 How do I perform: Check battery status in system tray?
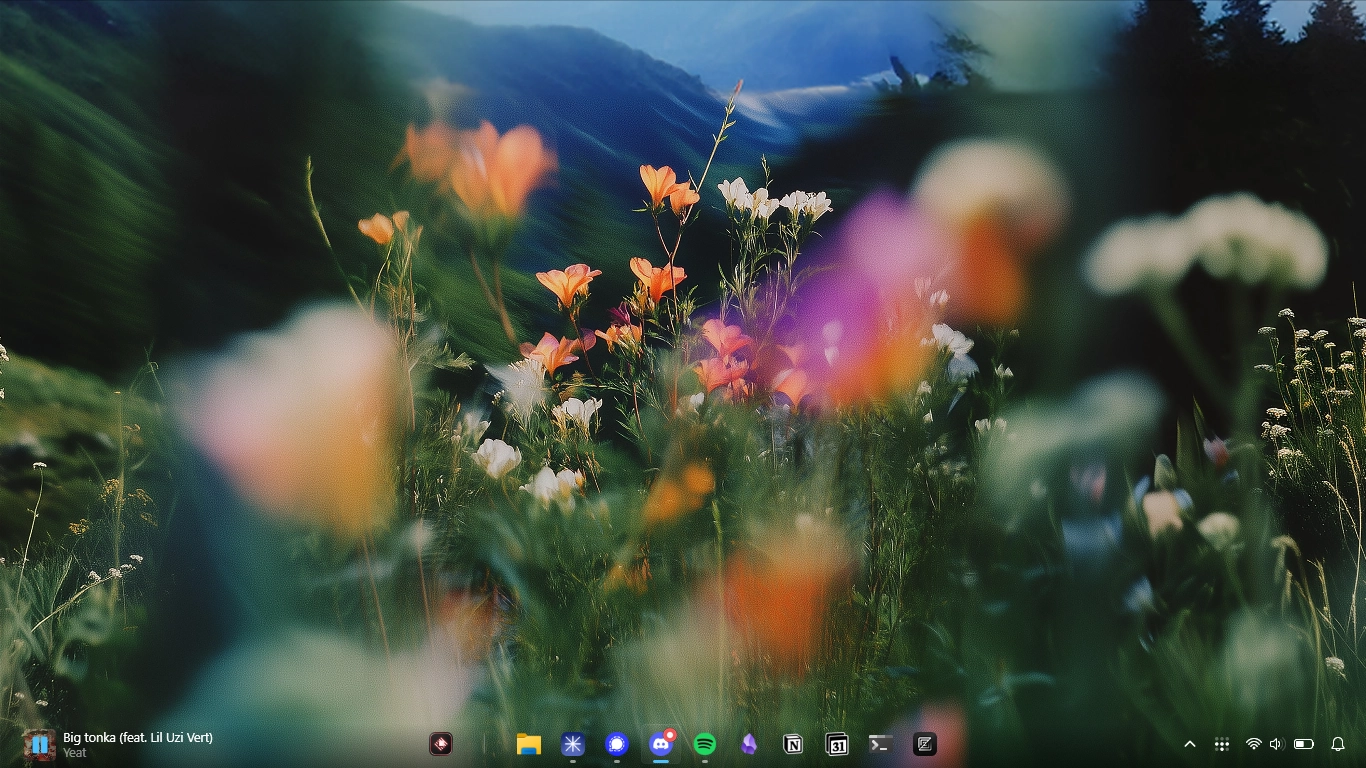click(x=1304, y=744)
